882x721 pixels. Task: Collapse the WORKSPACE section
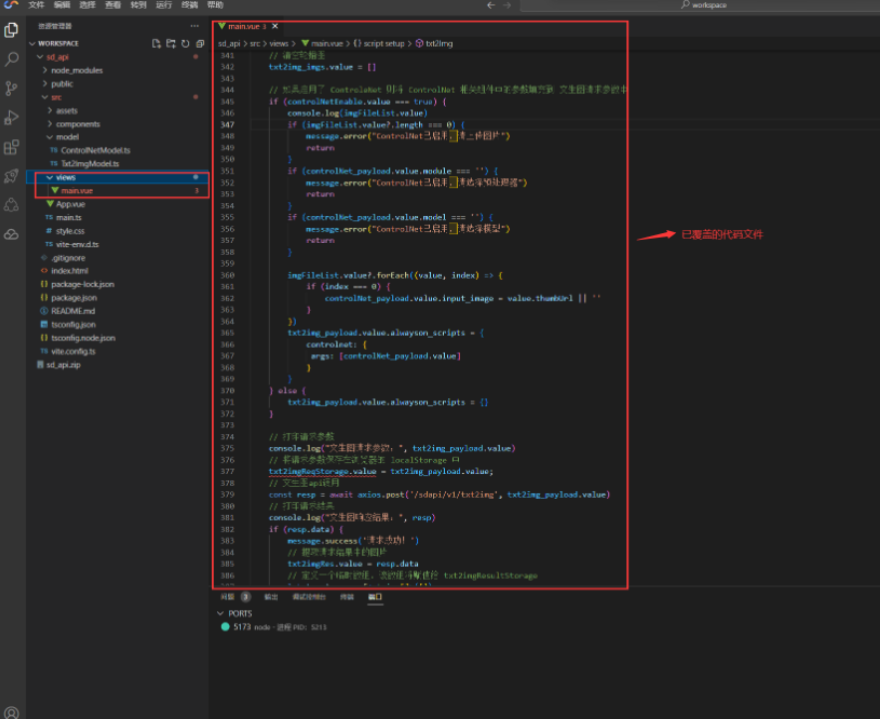pyautogui.click(x=32, y=43)
